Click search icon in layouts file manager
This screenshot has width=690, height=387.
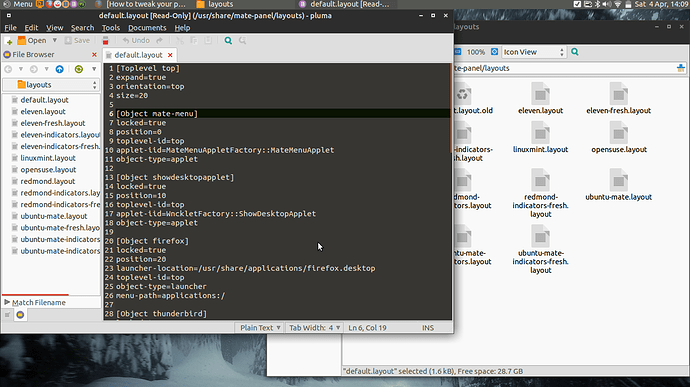point(575,52)
